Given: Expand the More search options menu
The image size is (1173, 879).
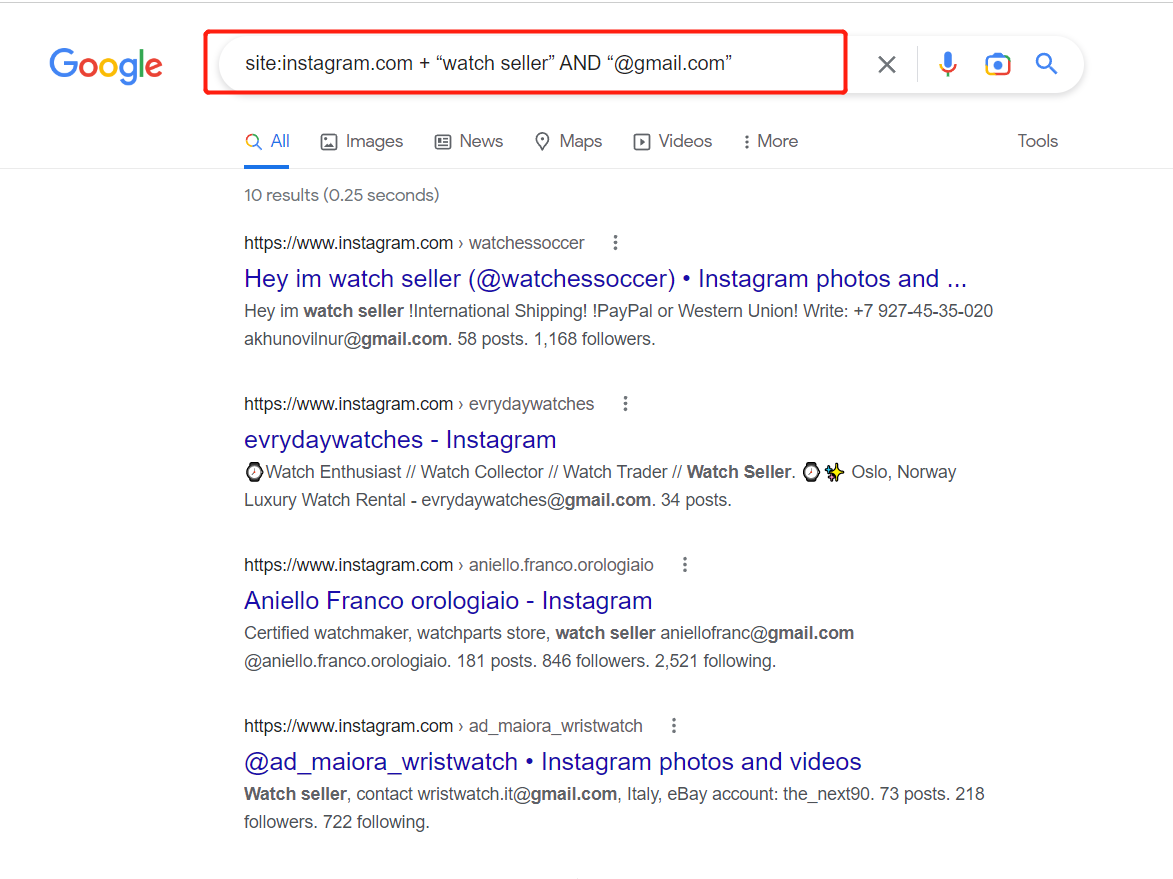Looking at the screenshot, I should (x=771, y=141).
